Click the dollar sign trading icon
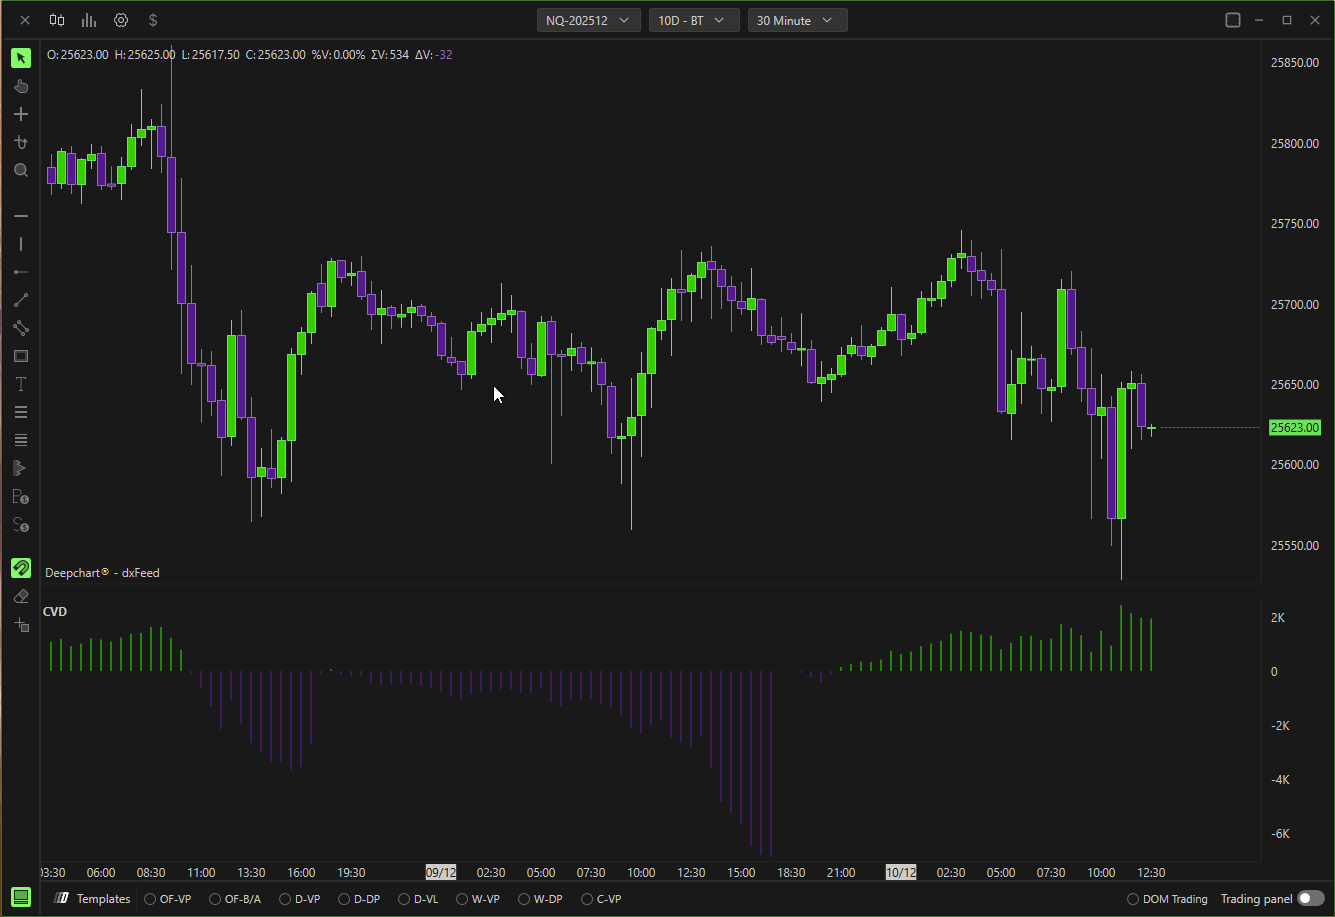This screenshot has width=1335, height=917. pos(153,20)
